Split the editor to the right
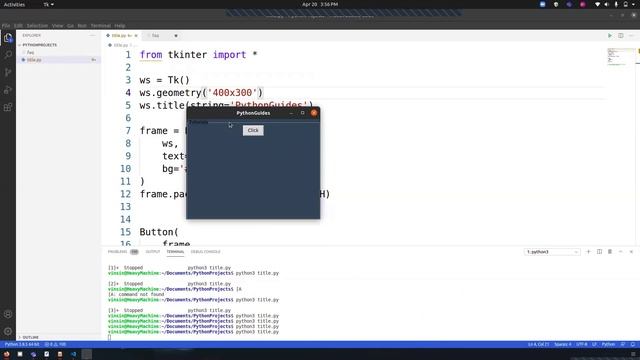Viewport: 640px width, 360px height. (x=620, y=36)
